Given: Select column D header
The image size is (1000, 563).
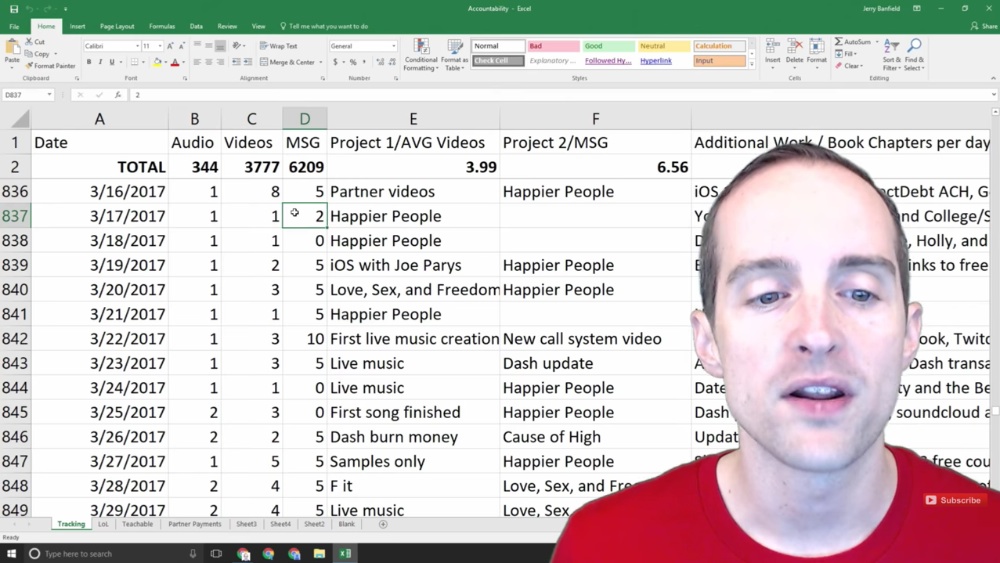Looking at the screenshot, I should pos(305,119).
